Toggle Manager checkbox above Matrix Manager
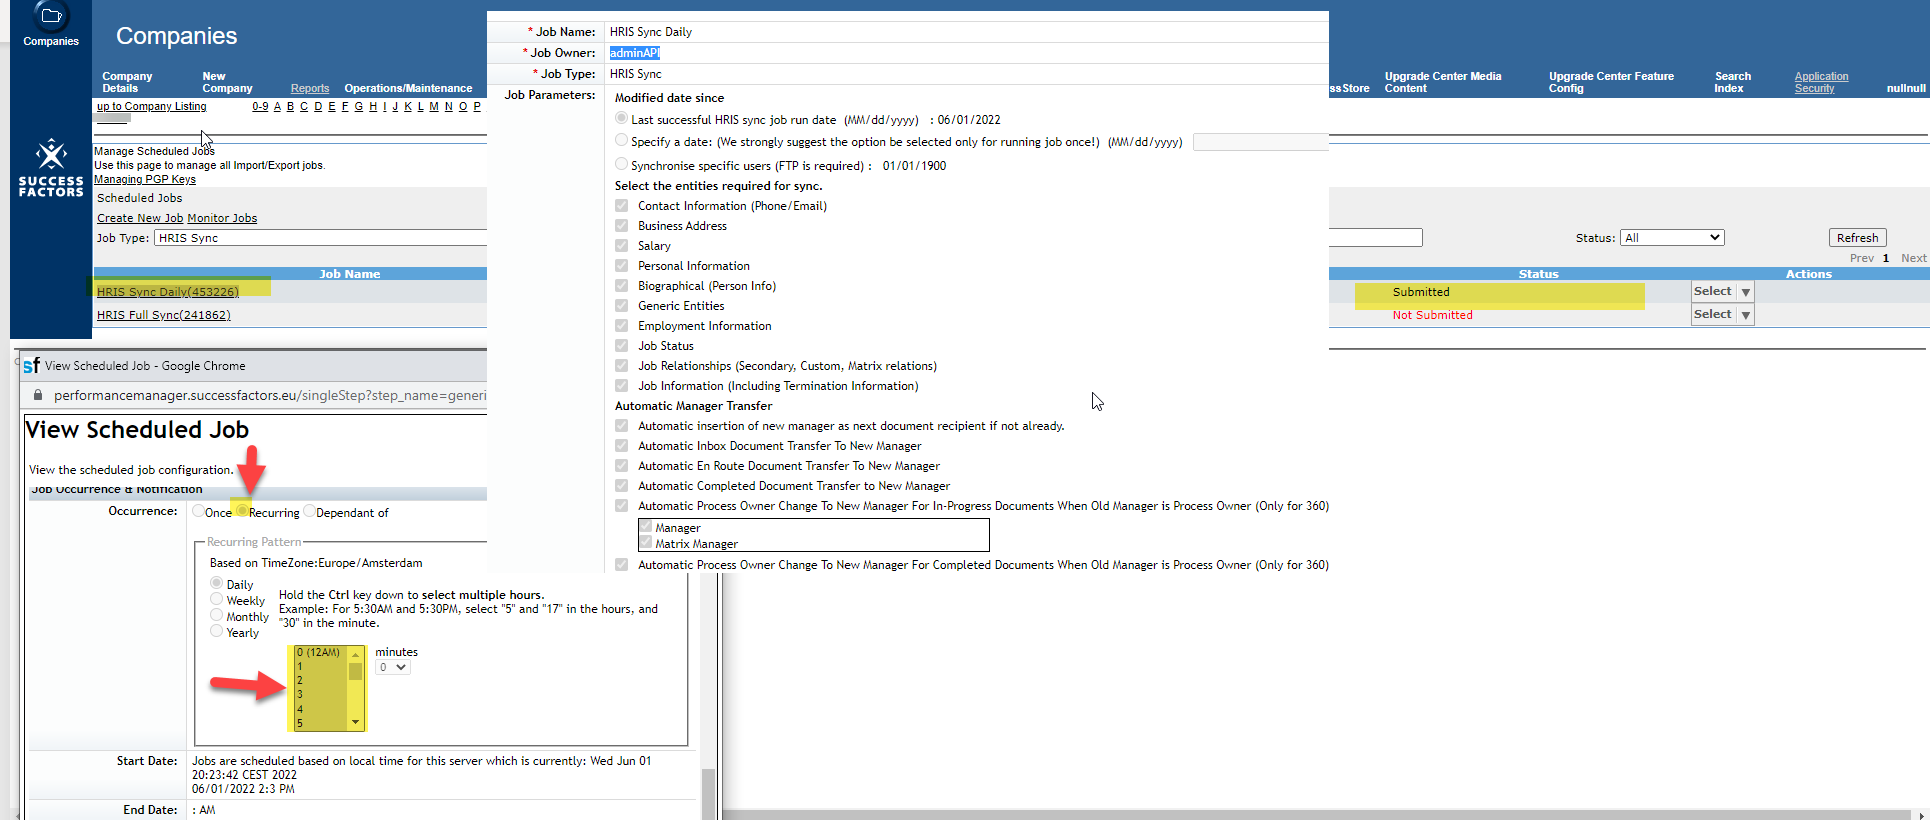The height and width of the screenshot is (820, 1930). [646, 526]
